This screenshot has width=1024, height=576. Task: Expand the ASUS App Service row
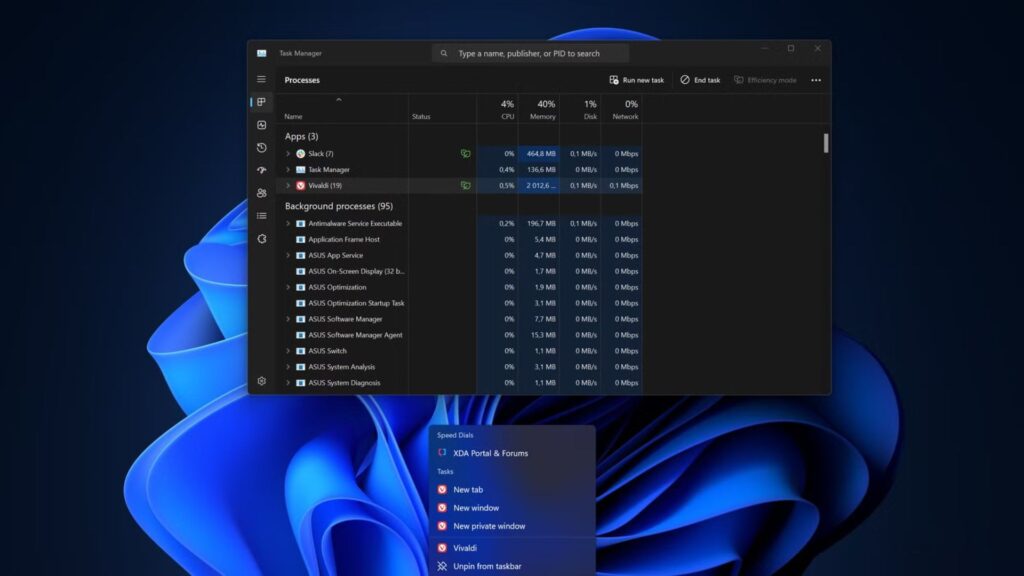[x=288, y=255]
